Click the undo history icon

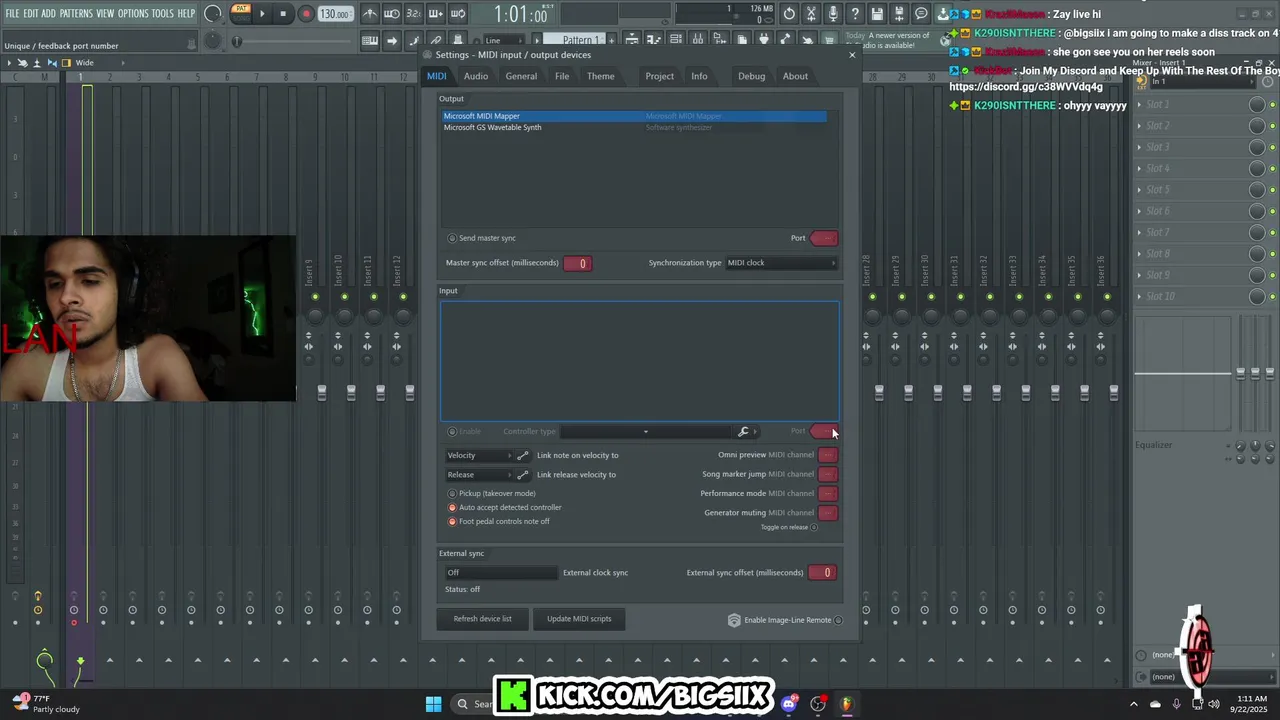(789, 14)
